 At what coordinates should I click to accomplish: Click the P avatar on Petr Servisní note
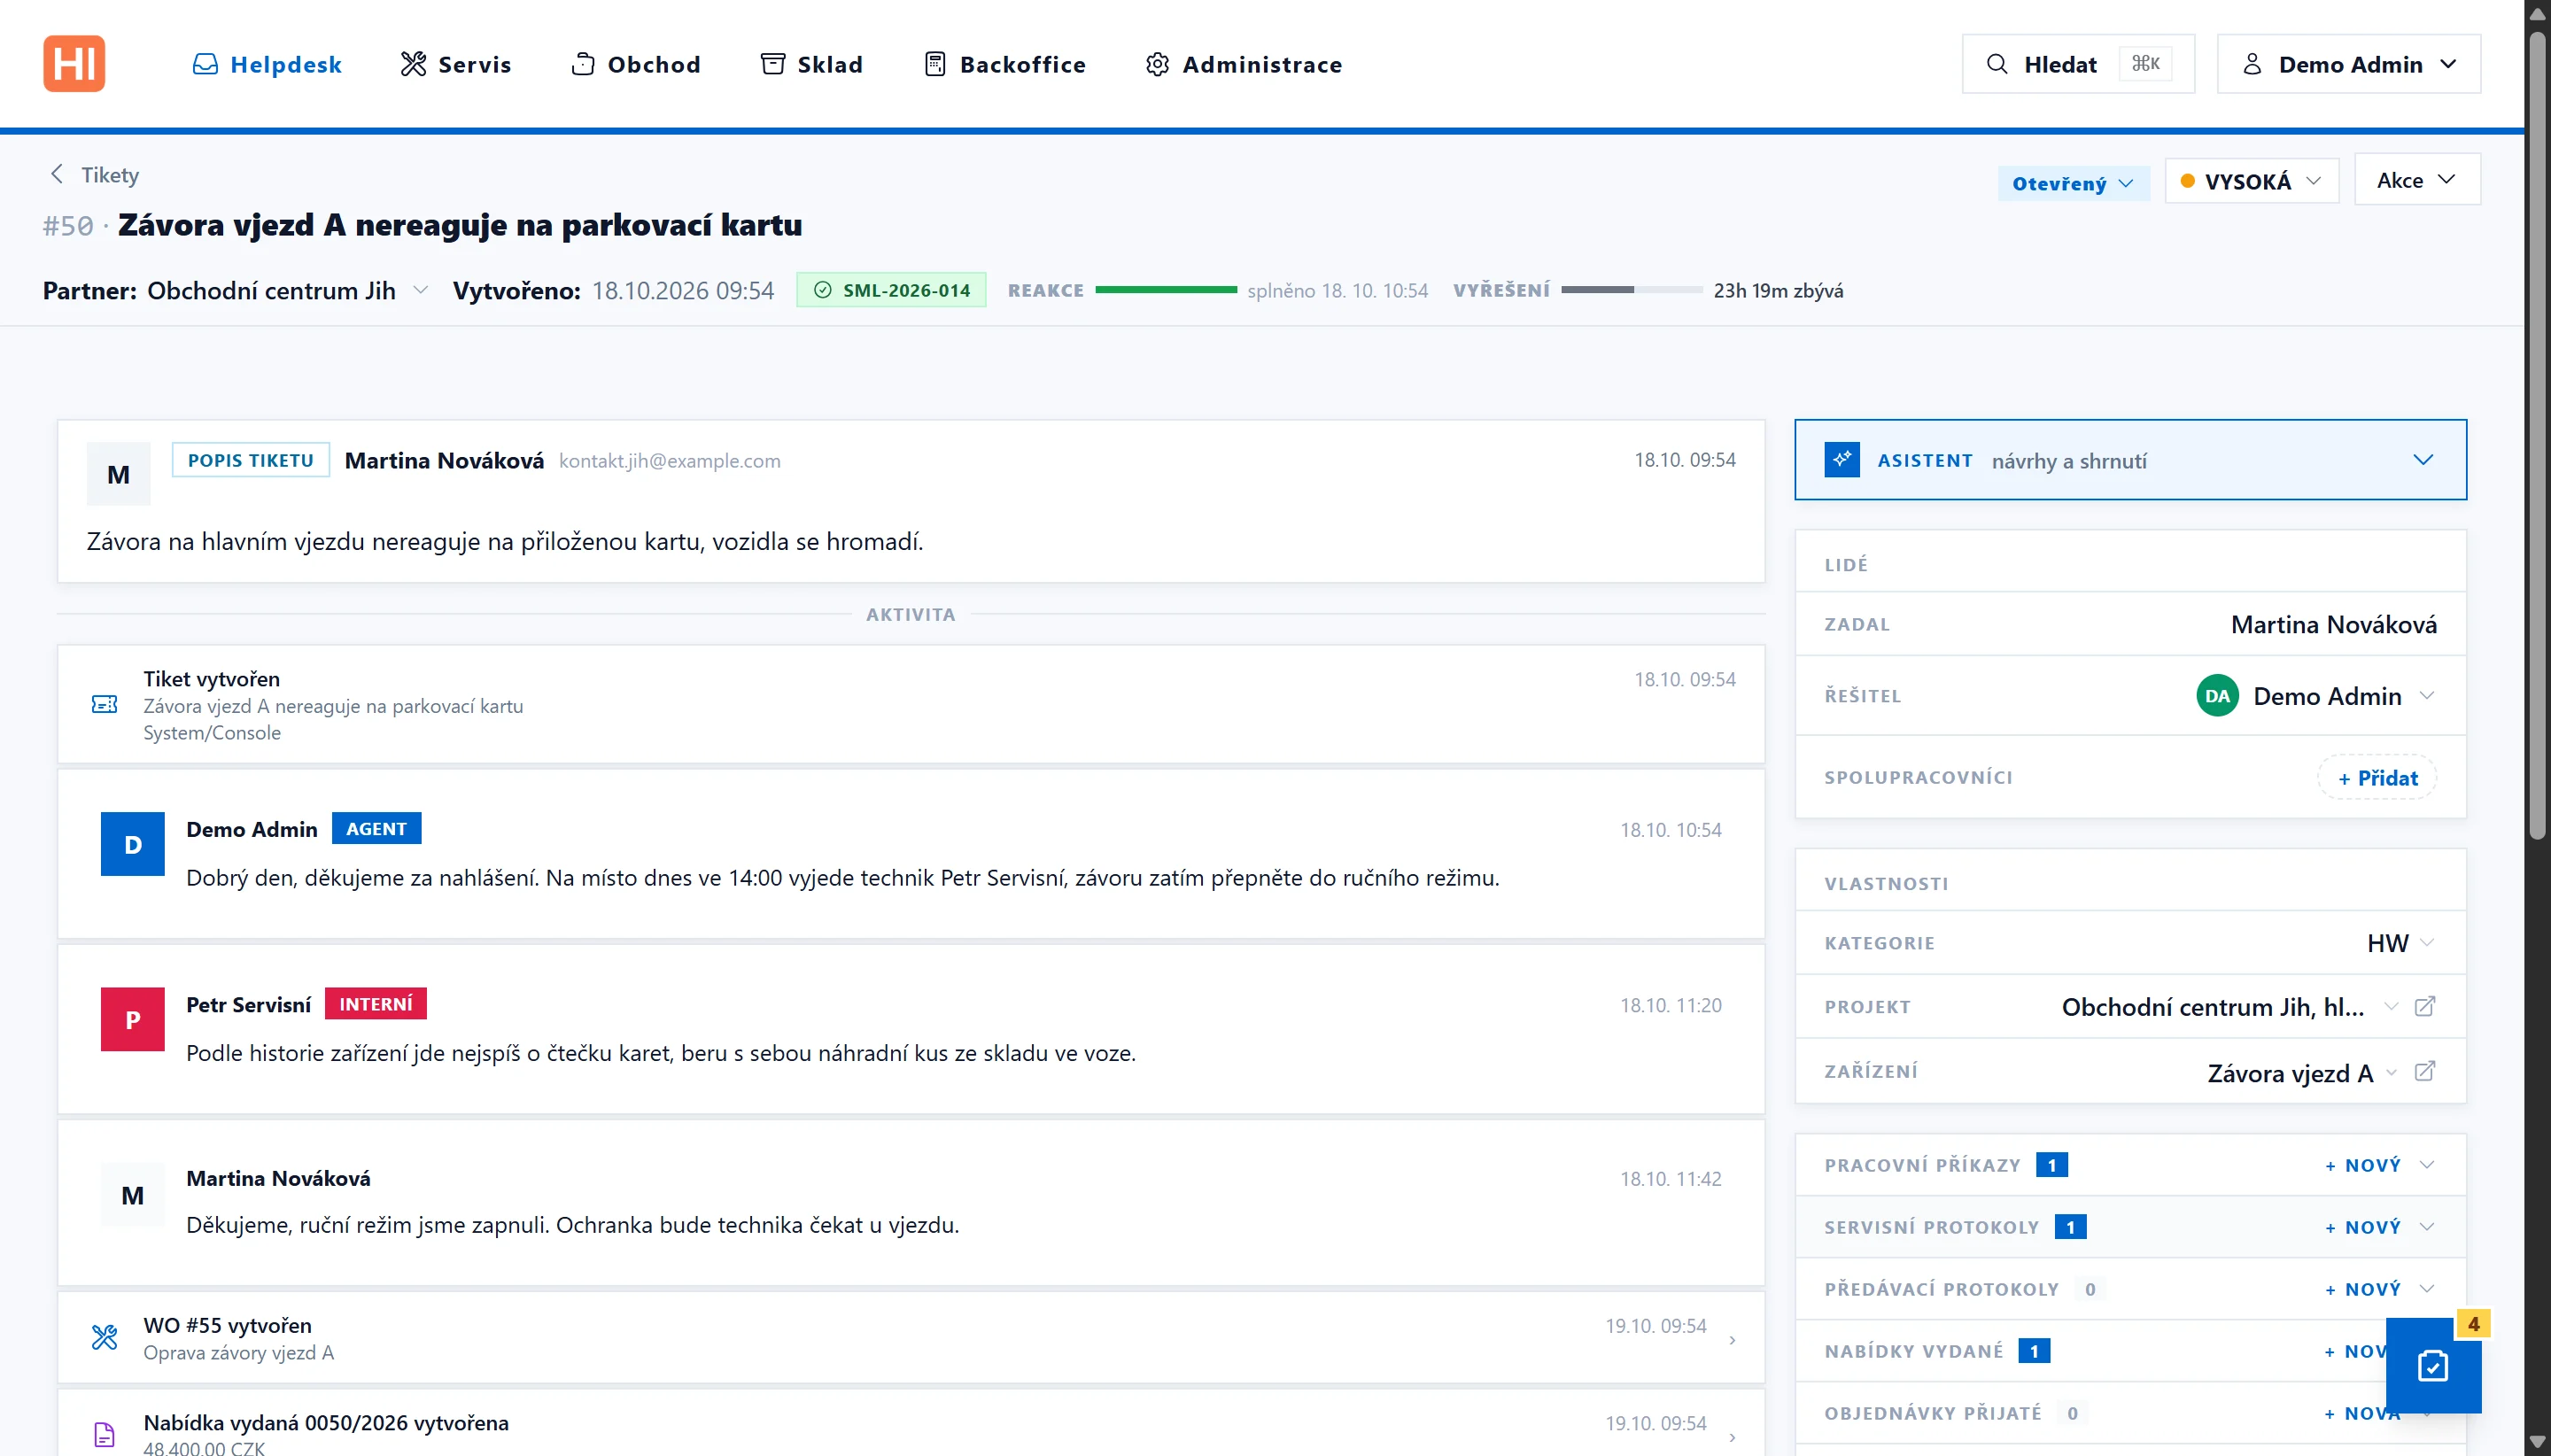coord(133,1019)
